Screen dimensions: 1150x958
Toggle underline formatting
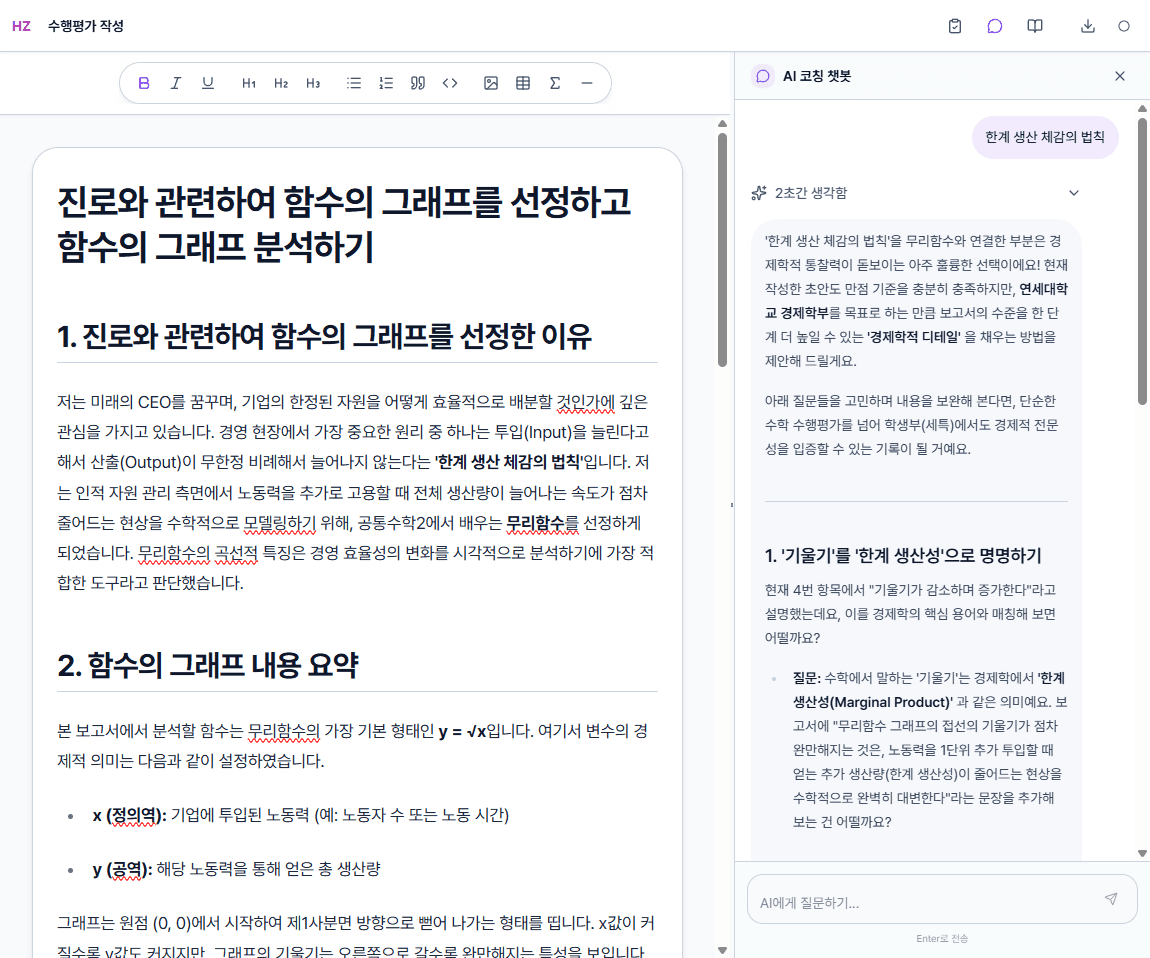[208, 83]
